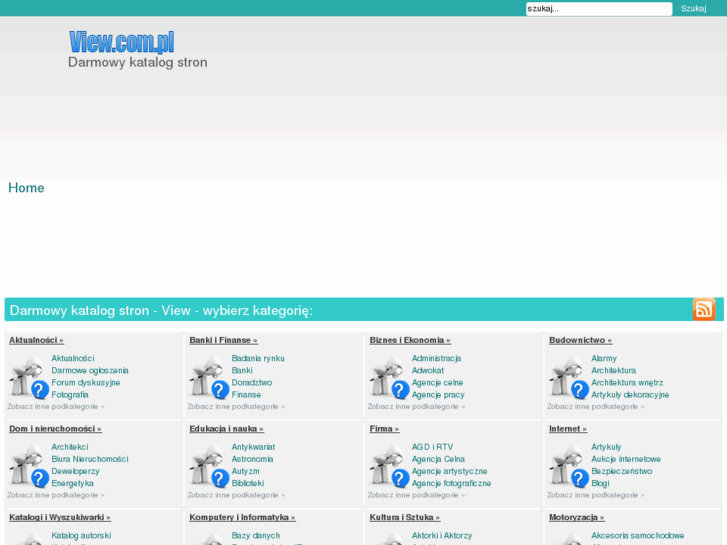Open the Akcesoria samochodowe subcategory

tap(638, 536)
